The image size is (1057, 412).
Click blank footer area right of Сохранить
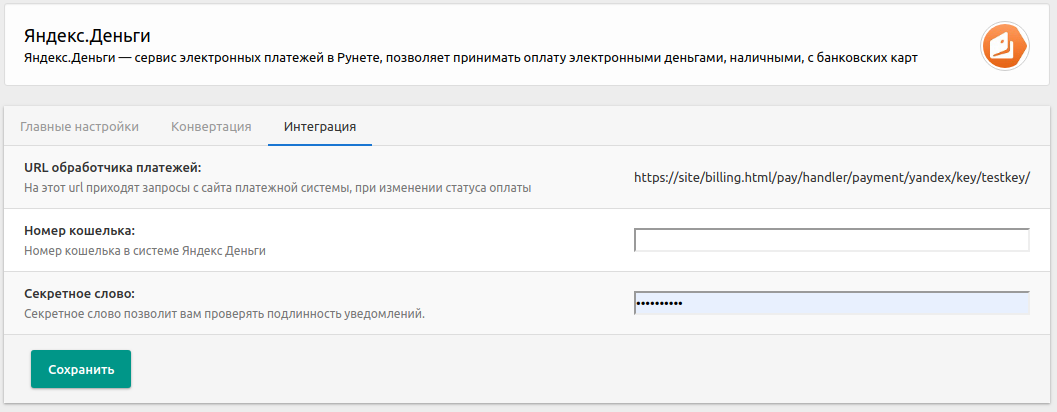tap(580, 369)
